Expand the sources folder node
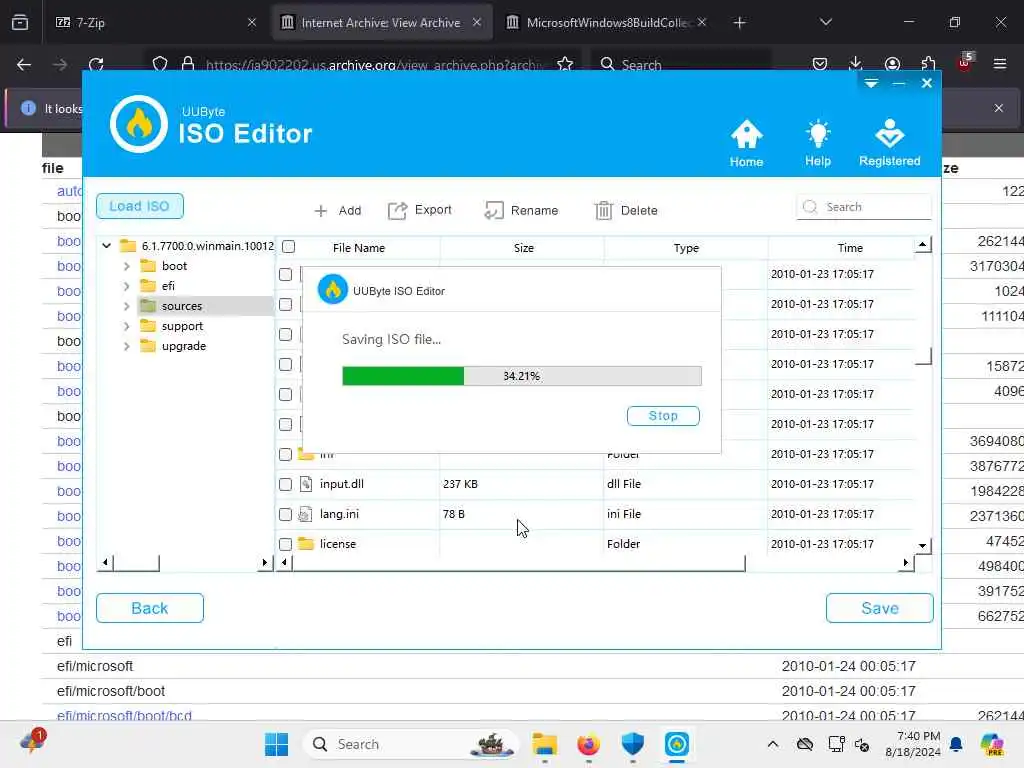1024x768 pixels. click(127, 306)
